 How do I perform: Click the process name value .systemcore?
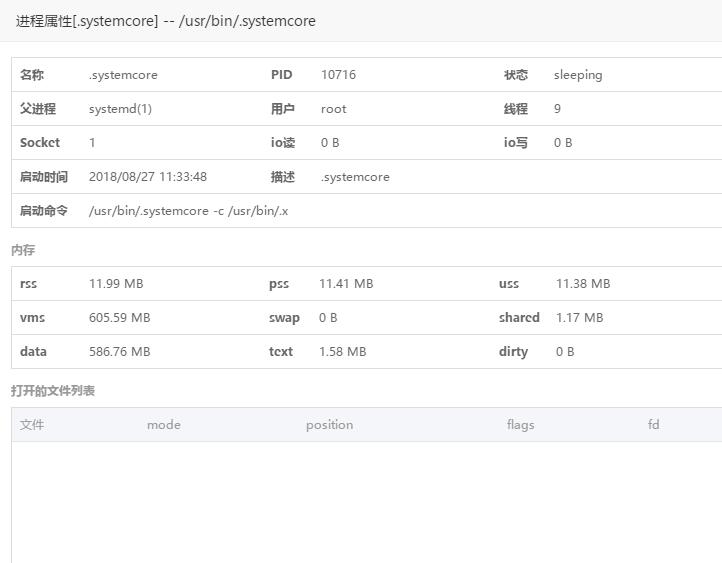click(123, 75)
